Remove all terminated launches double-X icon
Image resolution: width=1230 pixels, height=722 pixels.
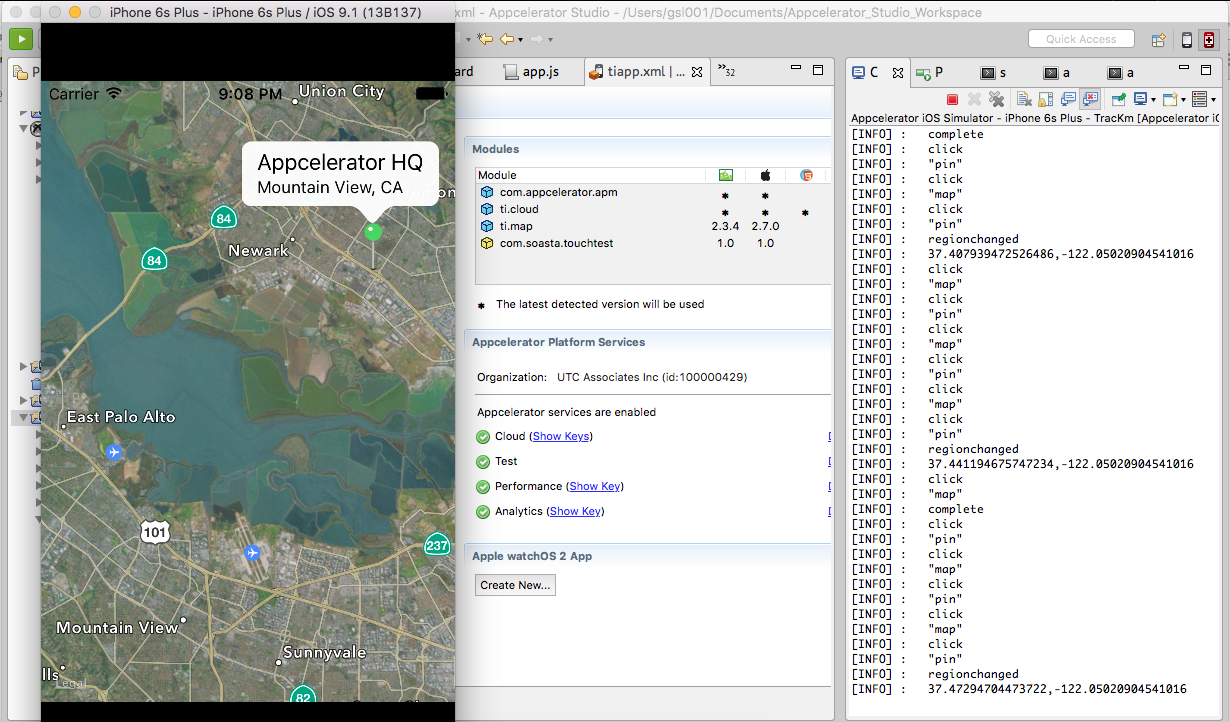click(996, 99)
